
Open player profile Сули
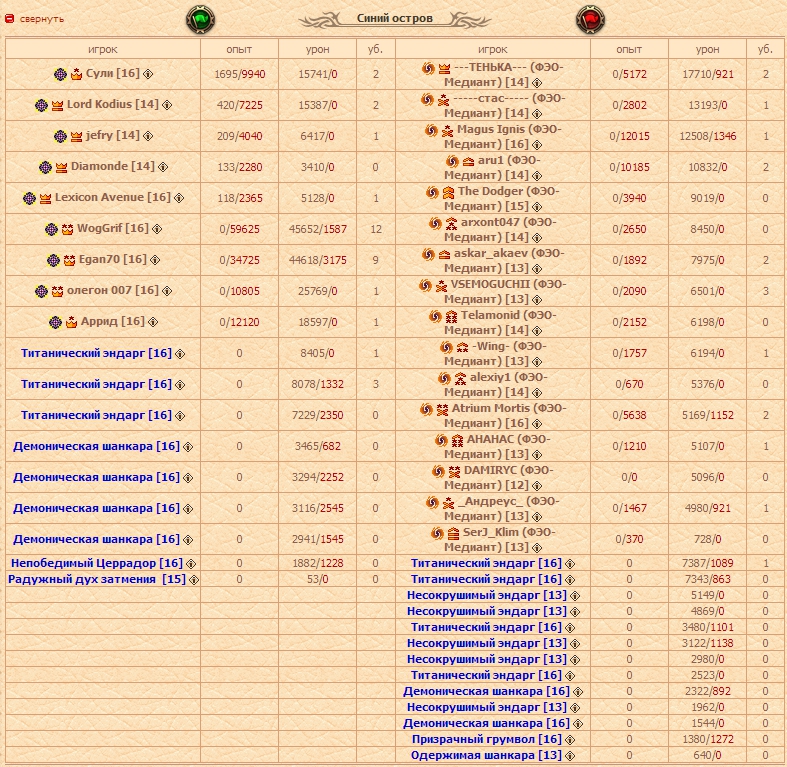click(99, 73)
